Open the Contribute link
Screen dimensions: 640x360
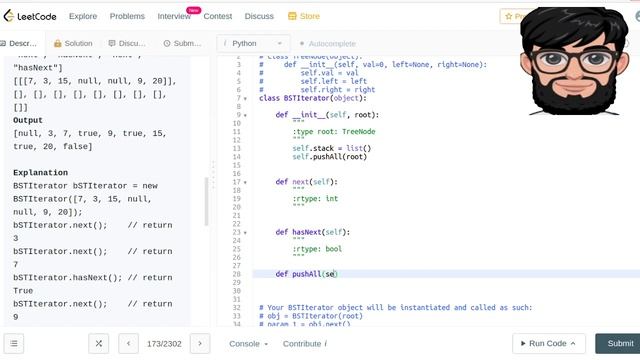304,344
